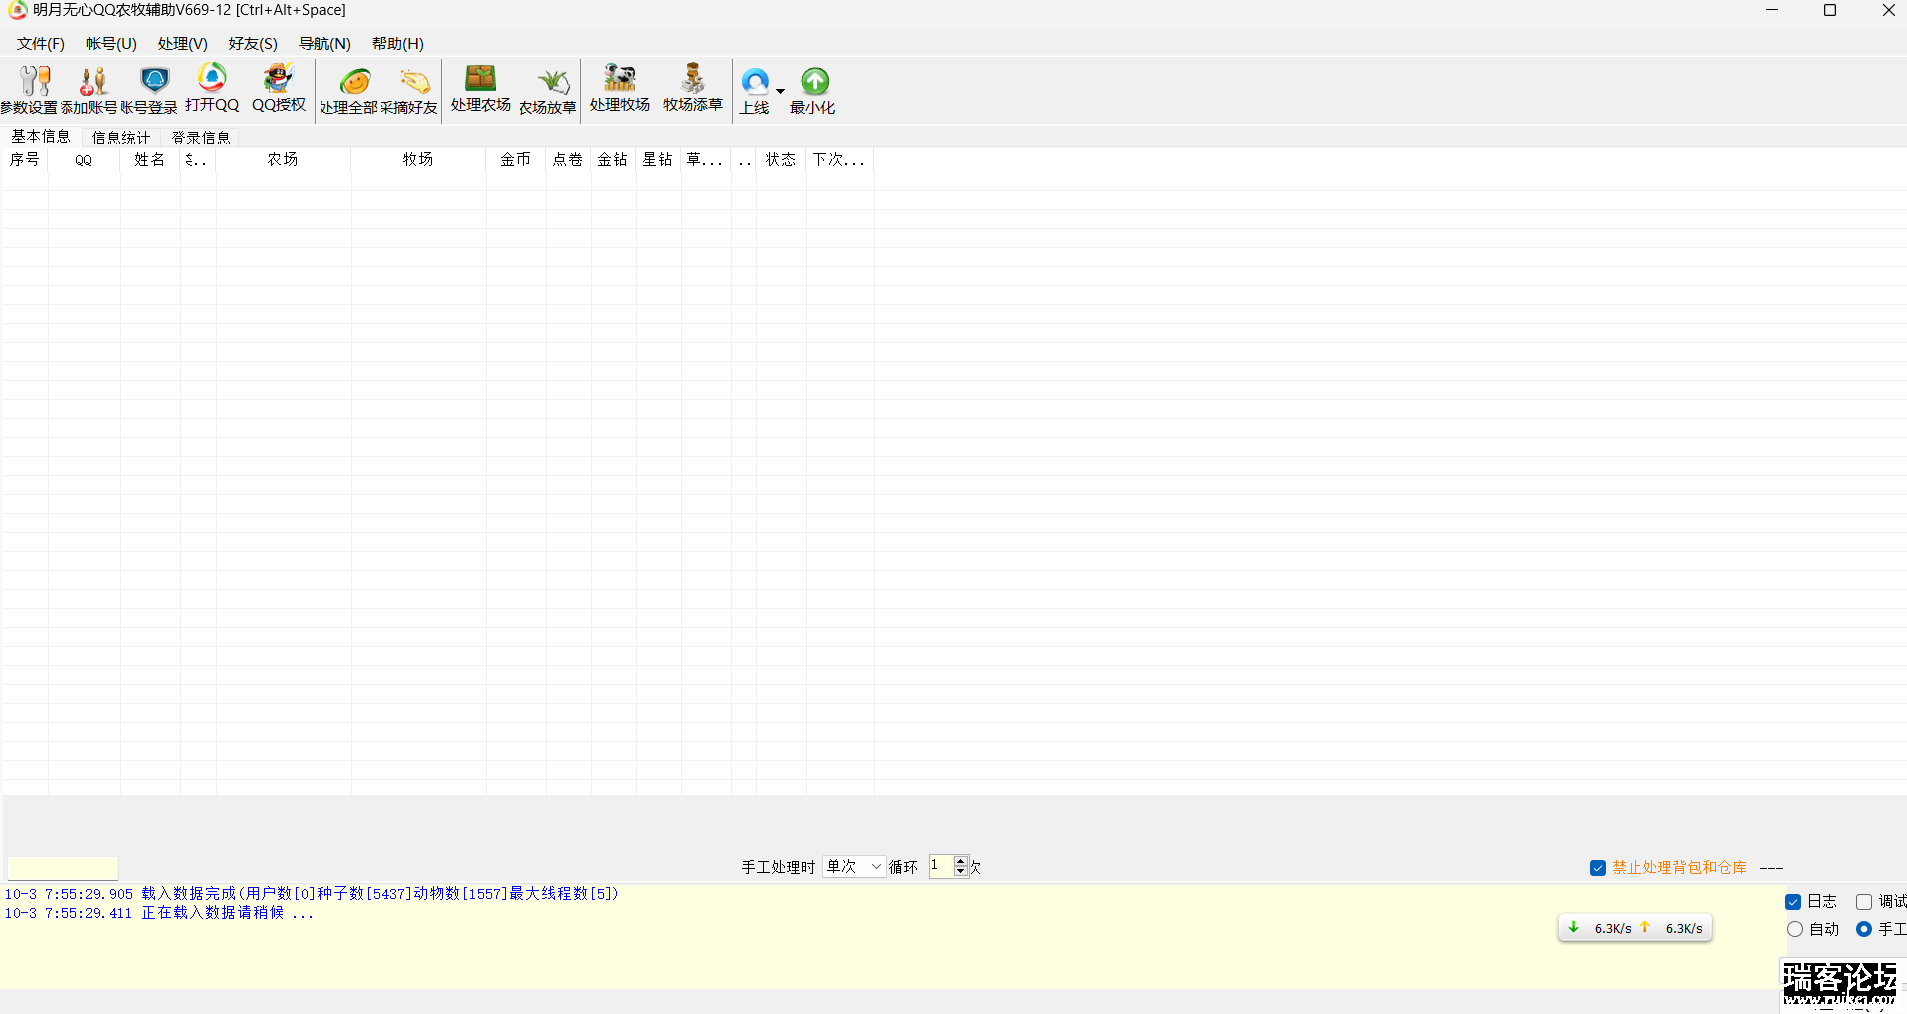The height and width of the screenshot is (1014, 1907).
Task: Click the QQ column header
Action: 84,160
